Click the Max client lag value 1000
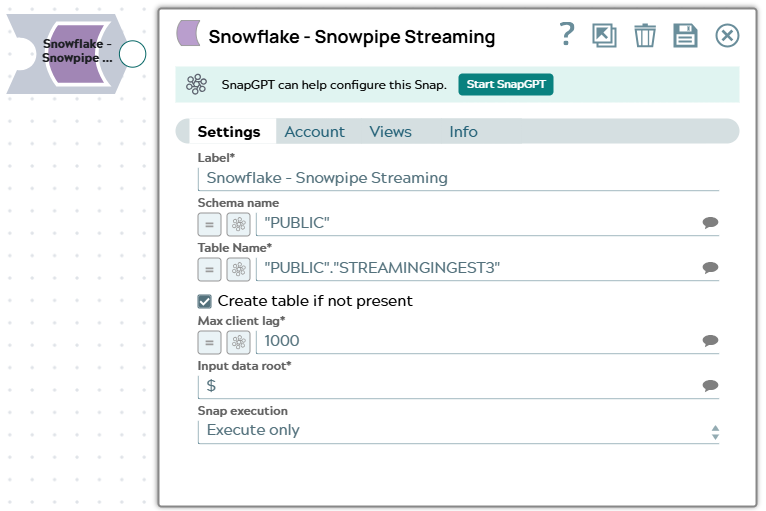766x511 pixels. click(x=282, y=341)
